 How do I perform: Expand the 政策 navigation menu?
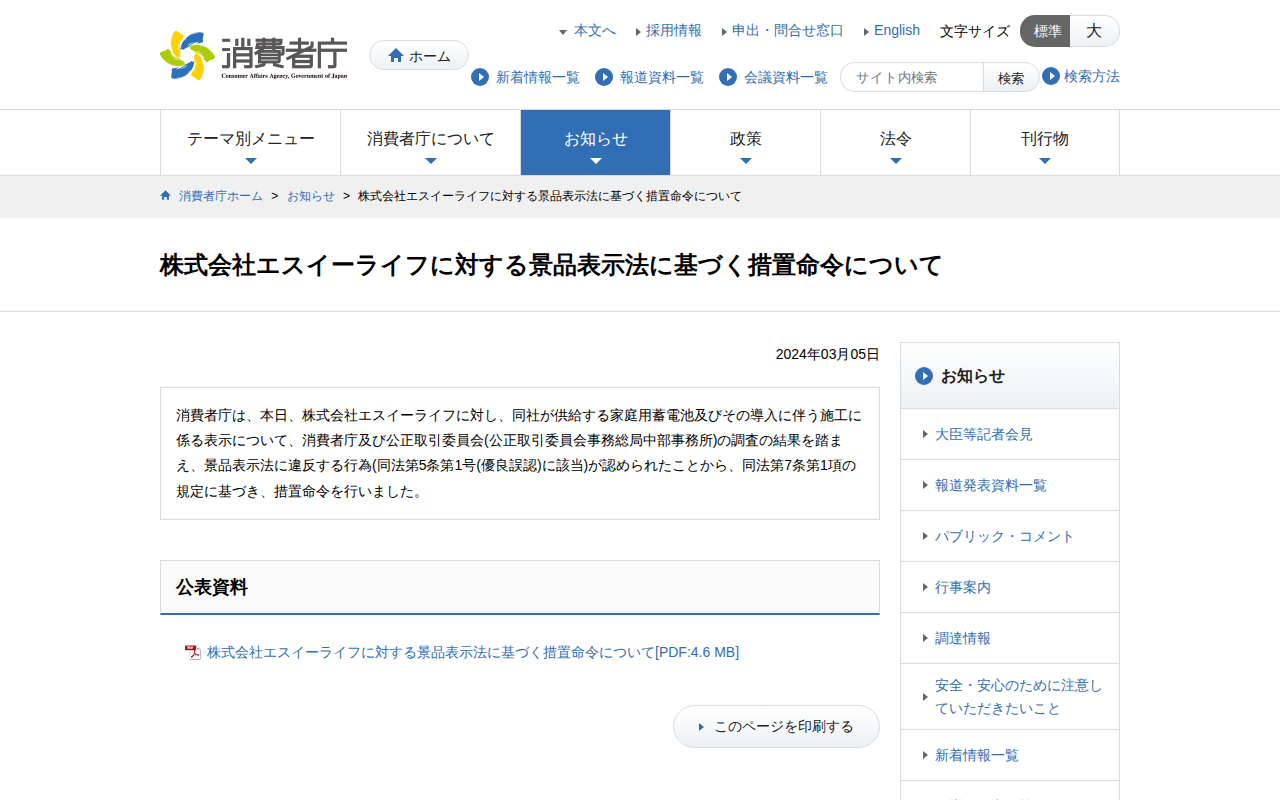[x=745, y=142]
